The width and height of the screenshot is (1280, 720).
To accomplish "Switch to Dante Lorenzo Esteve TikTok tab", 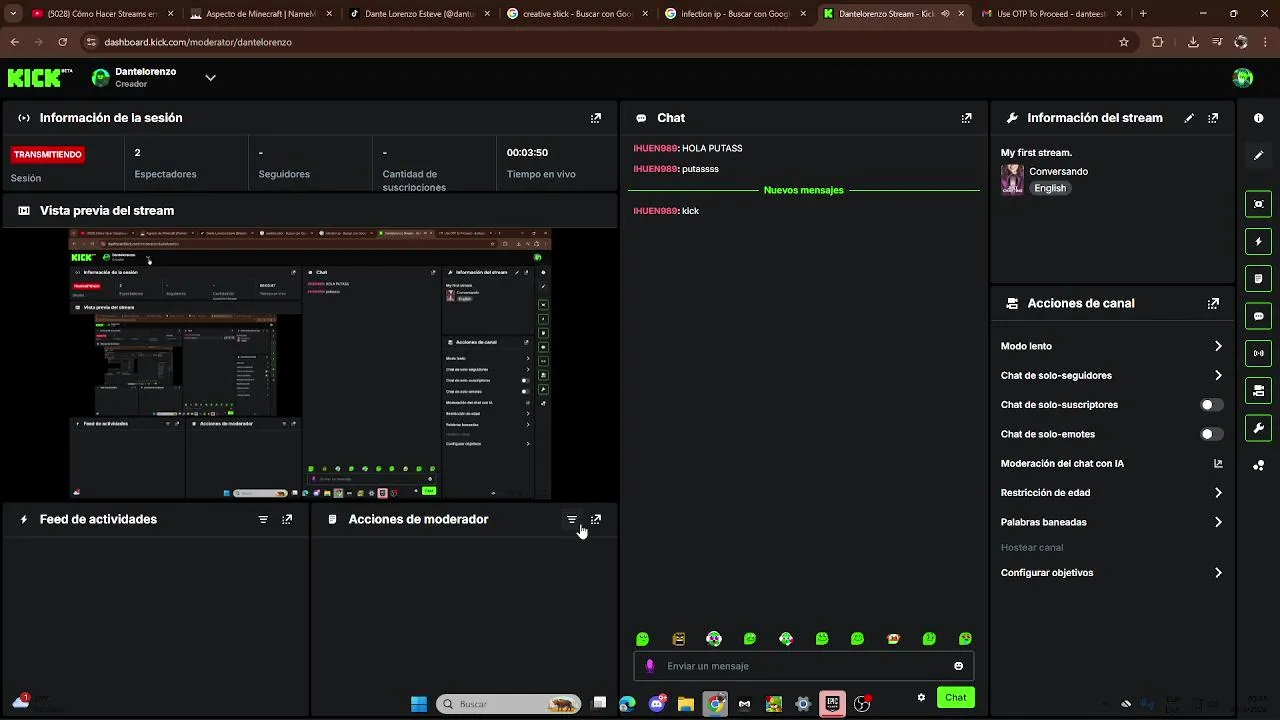I will tap(419, 14).
